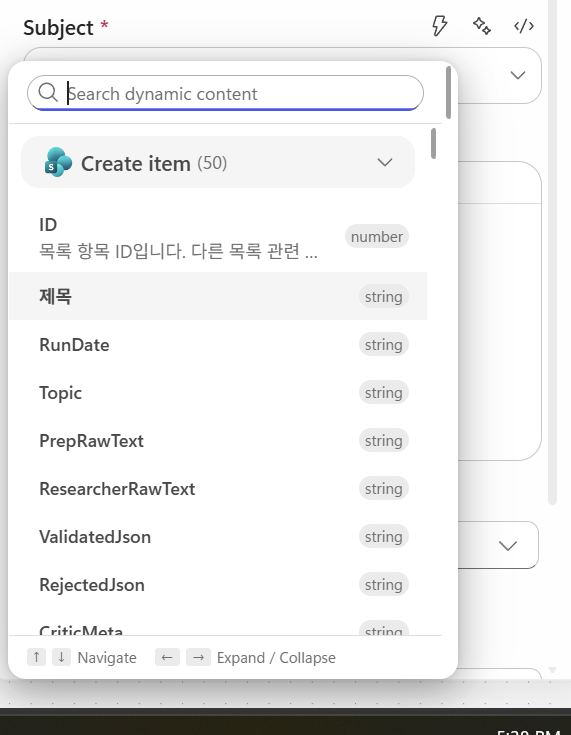The height and width of the screenshot is (735, 571).
Task: Click the down arrow Navigate key hint
Action: point(61,657)
